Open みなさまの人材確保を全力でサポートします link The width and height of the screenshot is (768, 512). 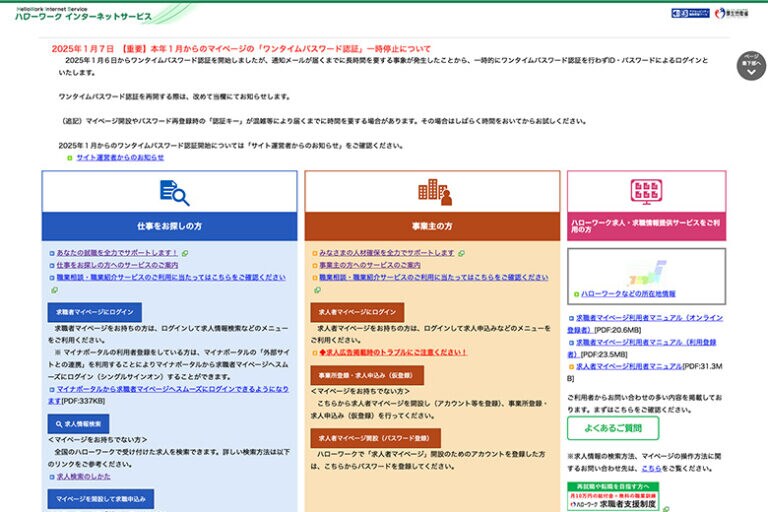(x=387, y=253)
